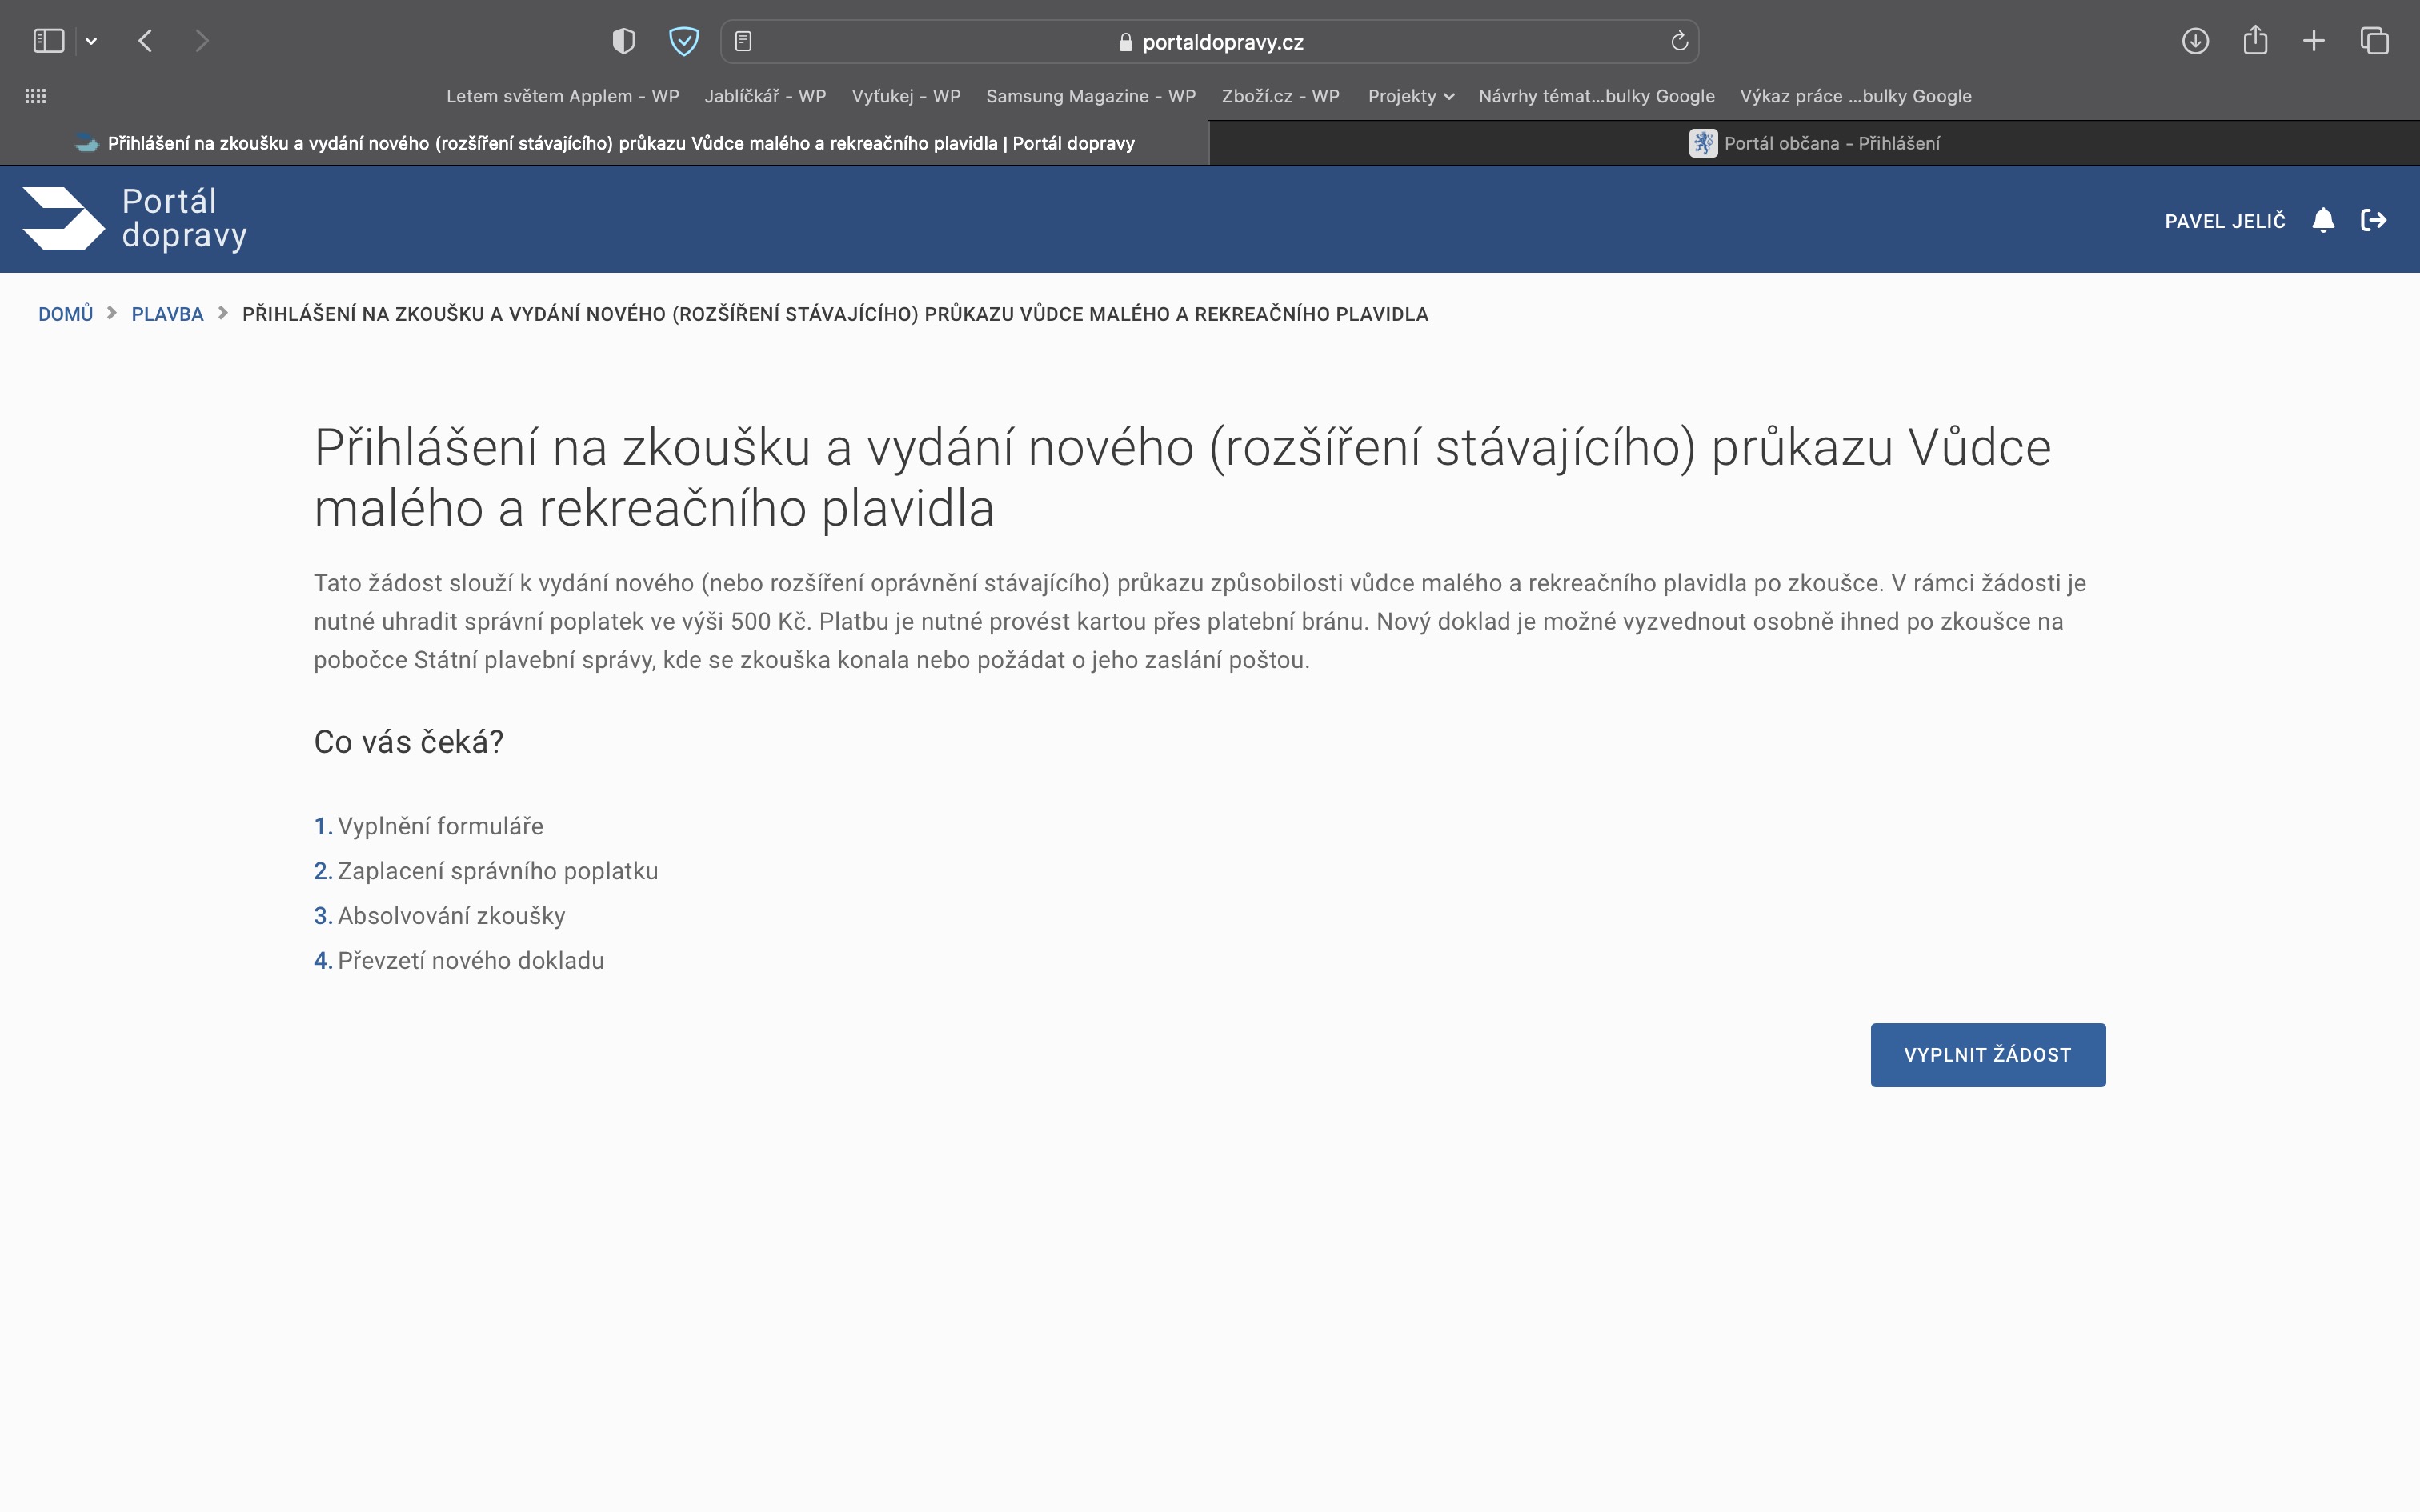
Task: Open the Reader view icon in the address bar
Action: click(x=743, y=41)
